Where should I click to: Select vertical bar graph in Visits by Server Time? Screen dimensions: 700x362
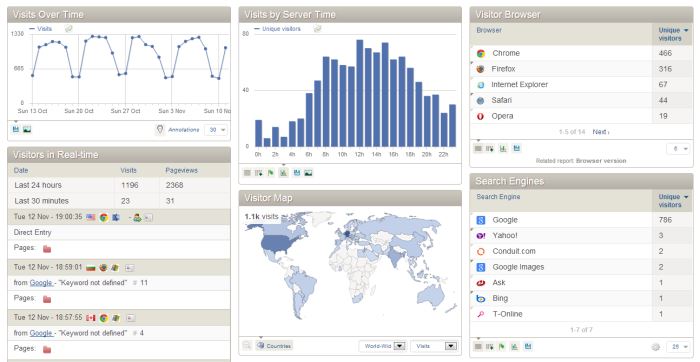tap(283, 173)
